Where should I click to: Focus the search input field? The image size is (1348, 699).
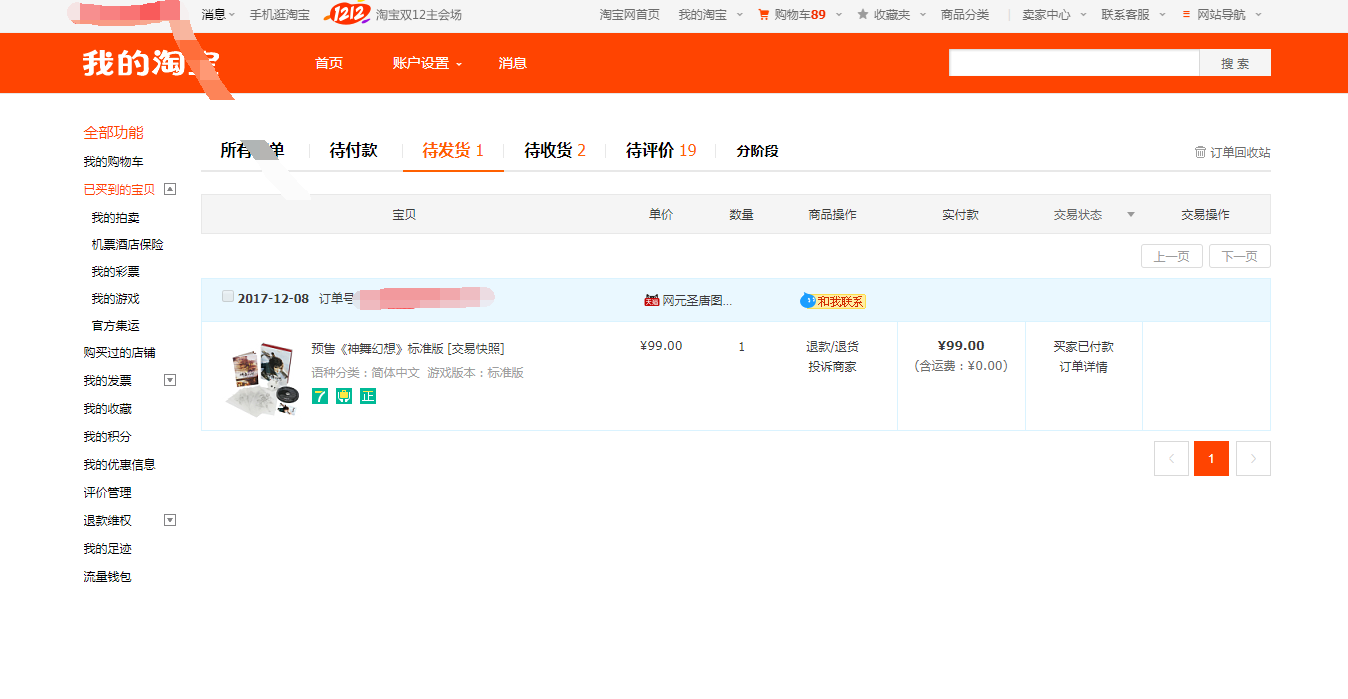(x=1074, y=63)
